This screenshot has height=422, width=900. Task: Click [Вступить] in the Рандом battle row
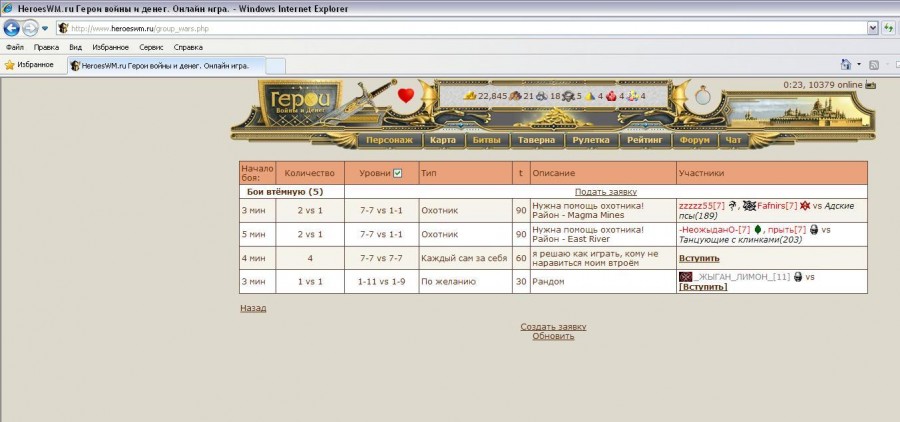[x=703, y=287]
